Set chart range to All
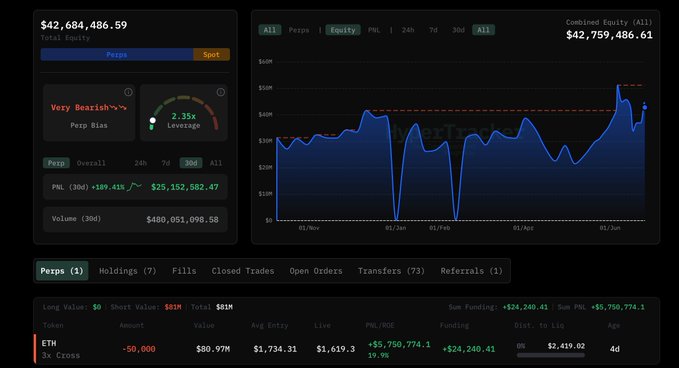Image resolution: width=679 pixels, height=368 pixels. (483, 30)
